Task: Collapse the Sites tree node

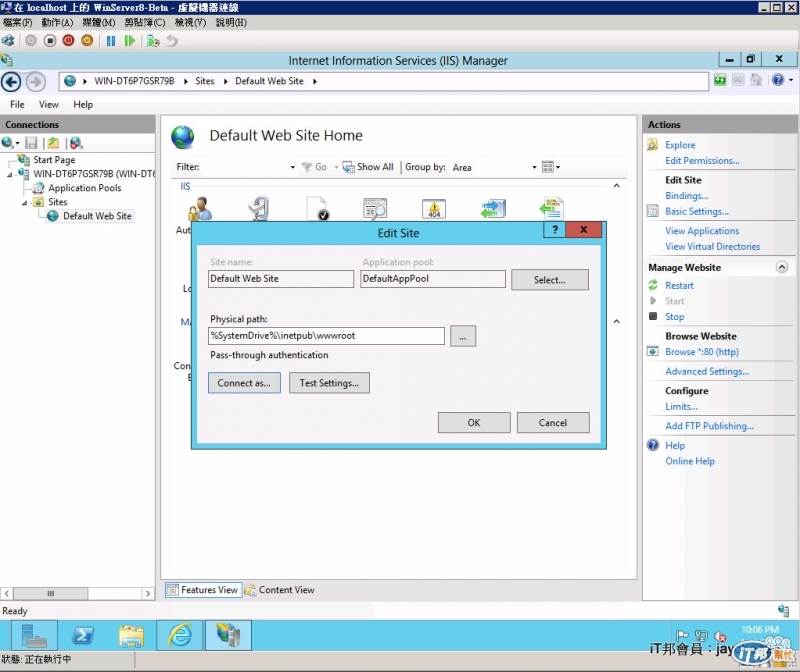Action: [24, 203]
